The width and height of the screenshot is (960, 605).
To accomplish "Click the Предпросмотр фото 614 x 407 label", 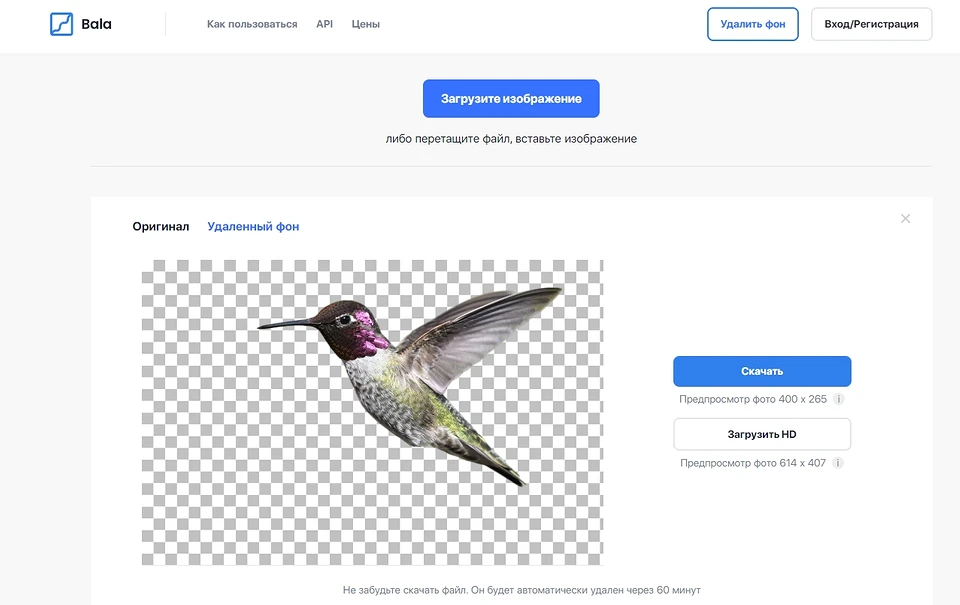I will click(753, 463).
